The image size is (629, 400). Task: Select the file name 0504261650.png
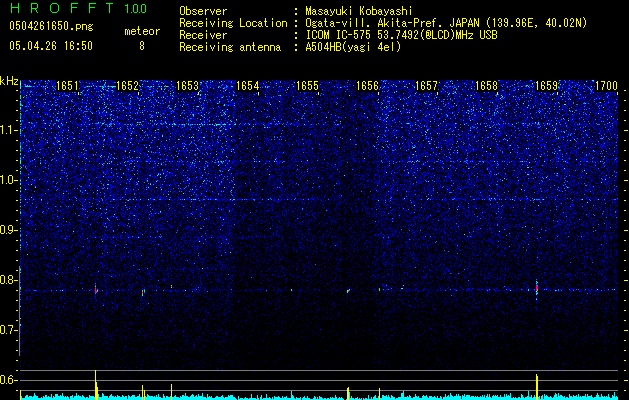(x=51, y=26)
